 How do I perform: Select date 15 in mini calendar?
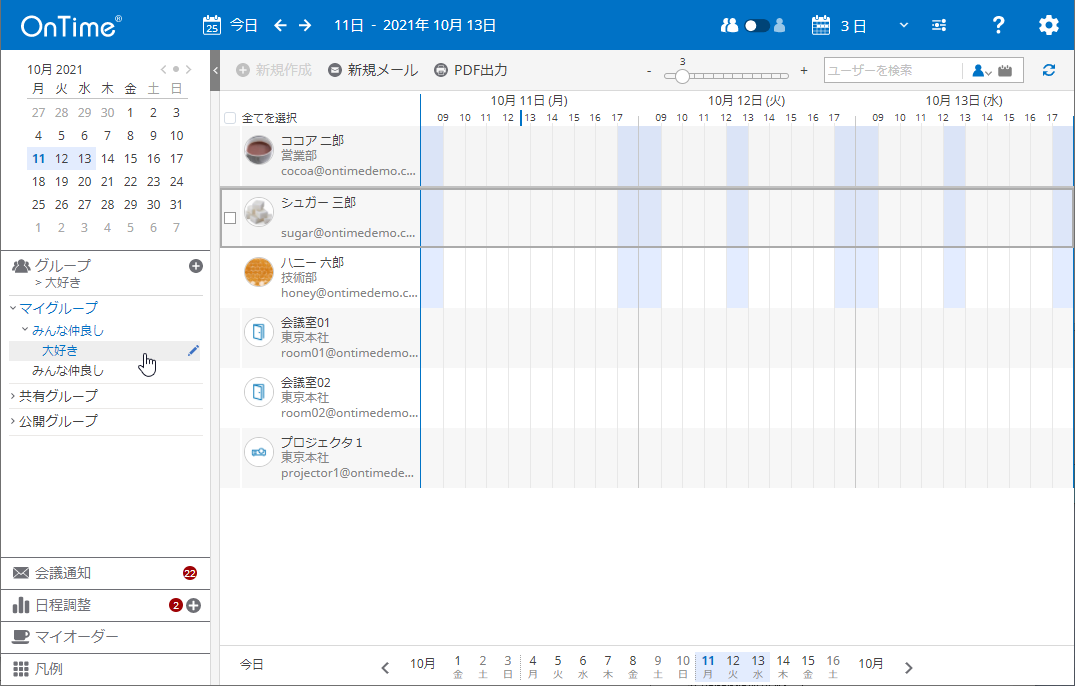130,158
